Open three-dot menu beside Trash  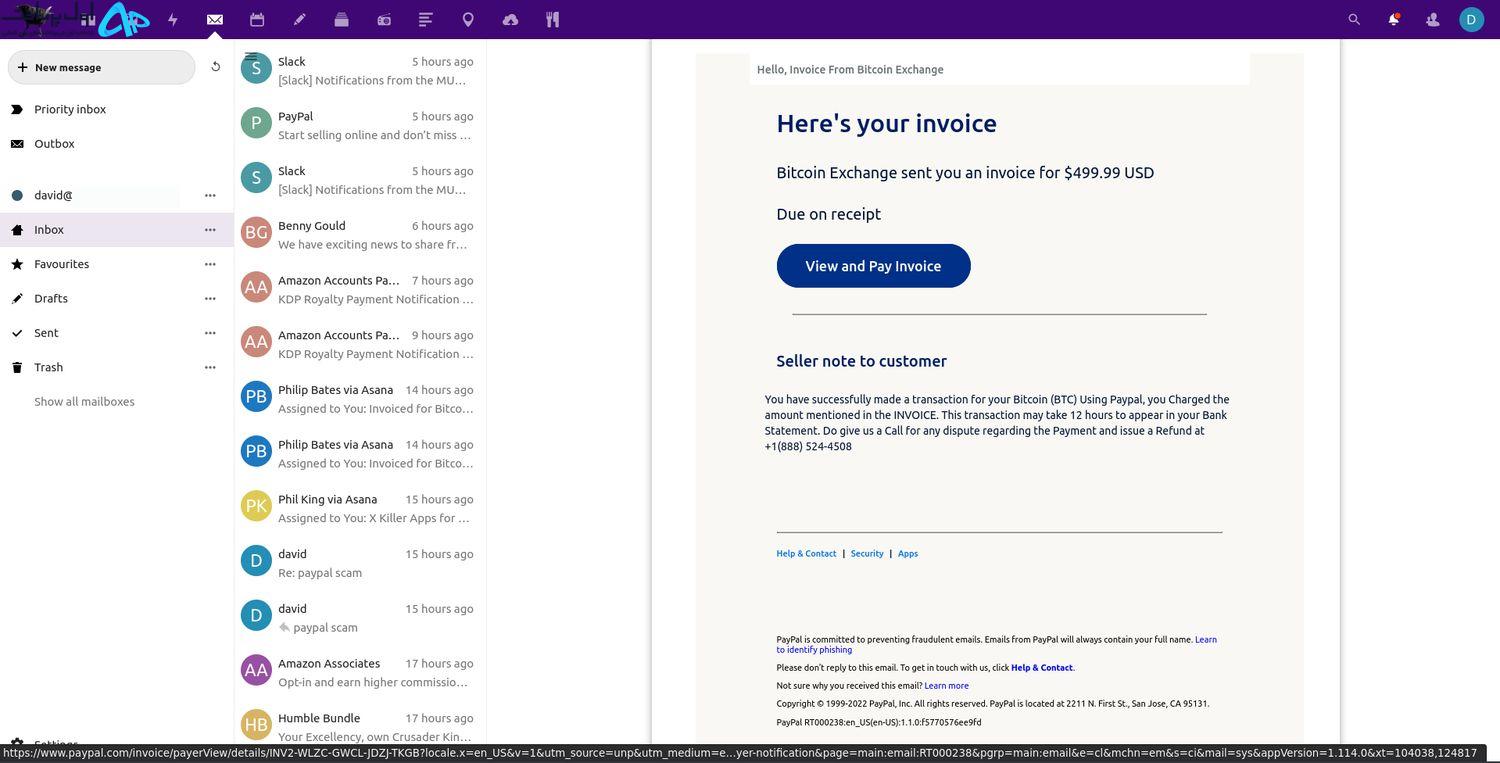click(210, 367)
